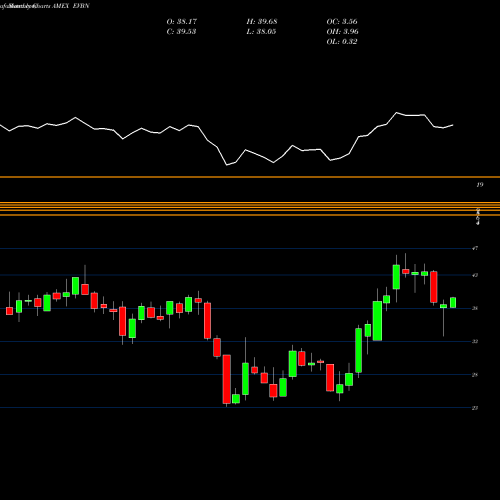The image size is (500, 500).
Task: Click the 43 price axis label
Action: 475,275
